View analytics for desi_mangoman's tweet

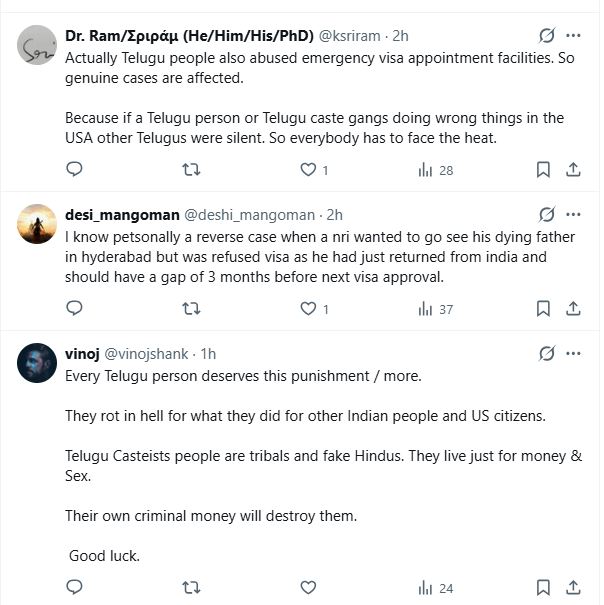pyautogui.click(x=436, y=309)
